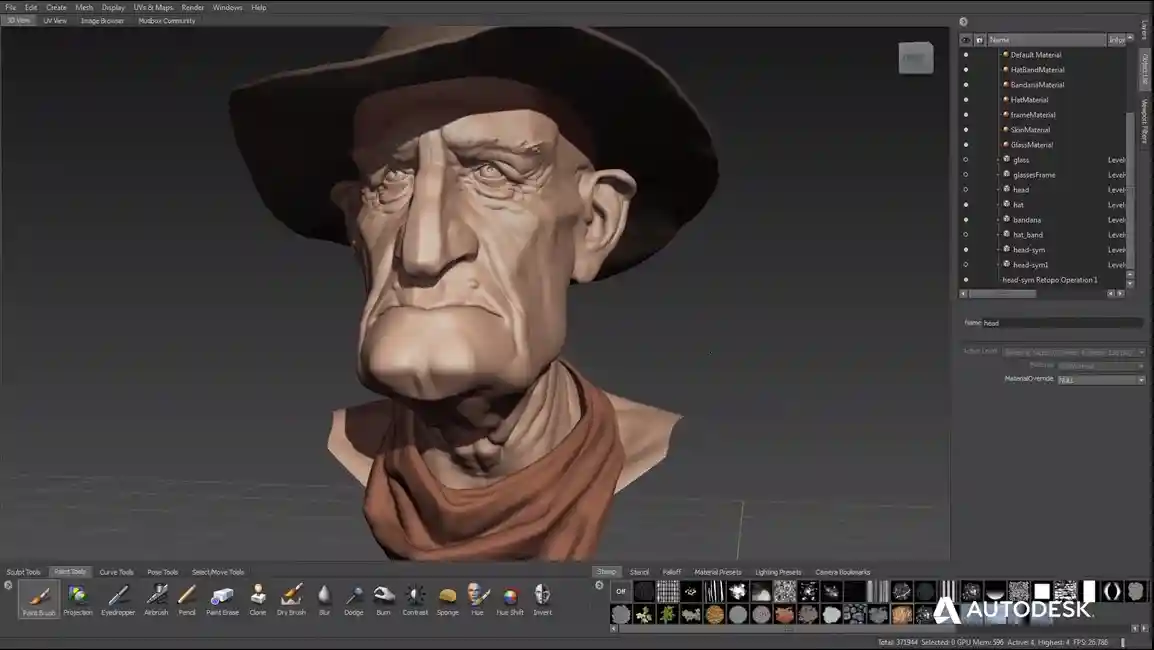Expand the glassesFrame object node
The height and width of the screenshot is (650, 1154).
coord(998,175)
